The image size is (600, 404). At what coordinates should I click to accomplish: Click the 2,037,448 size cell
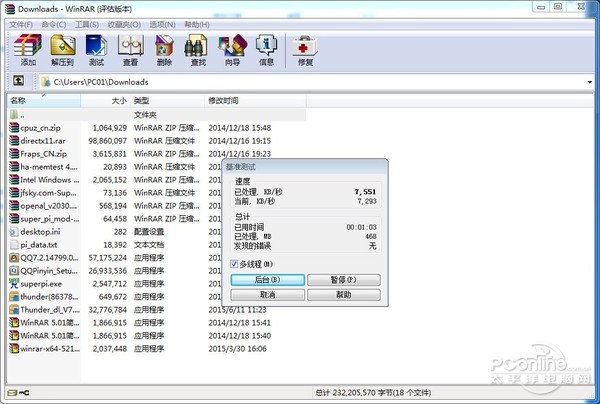110,349
